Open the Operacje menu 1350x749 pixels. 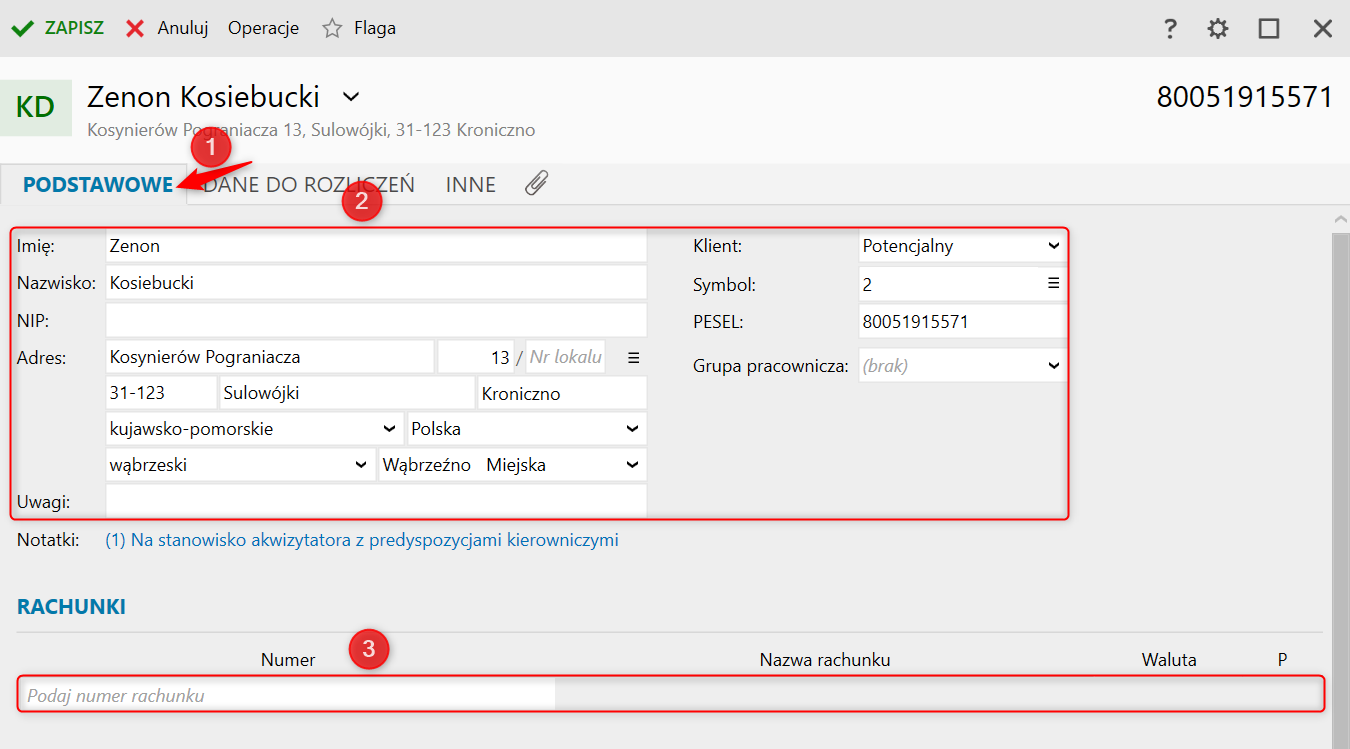tap(263, 29)
